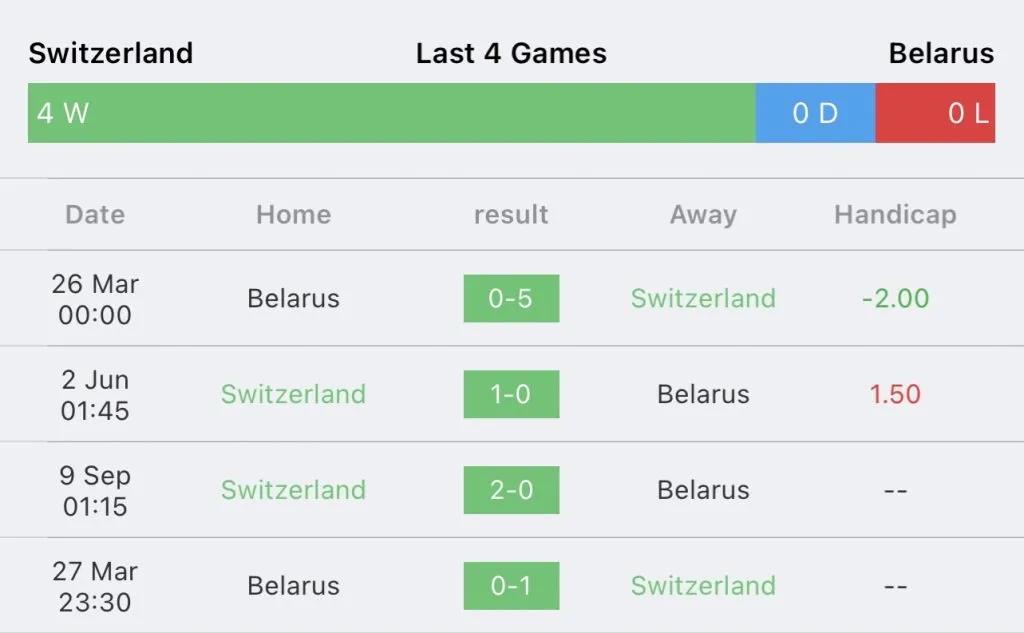
Task: Open the 0-5 result score badge
Action: click(511, 298)
